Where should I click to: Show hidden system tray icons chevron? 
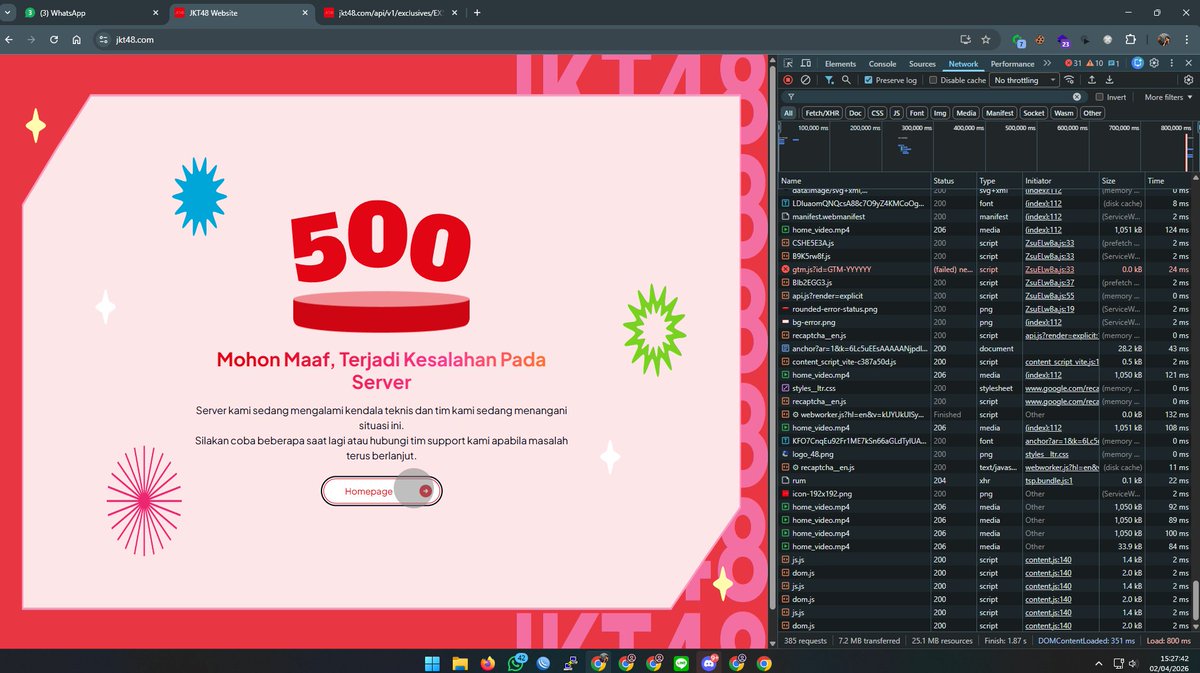tap(1100, 663)
